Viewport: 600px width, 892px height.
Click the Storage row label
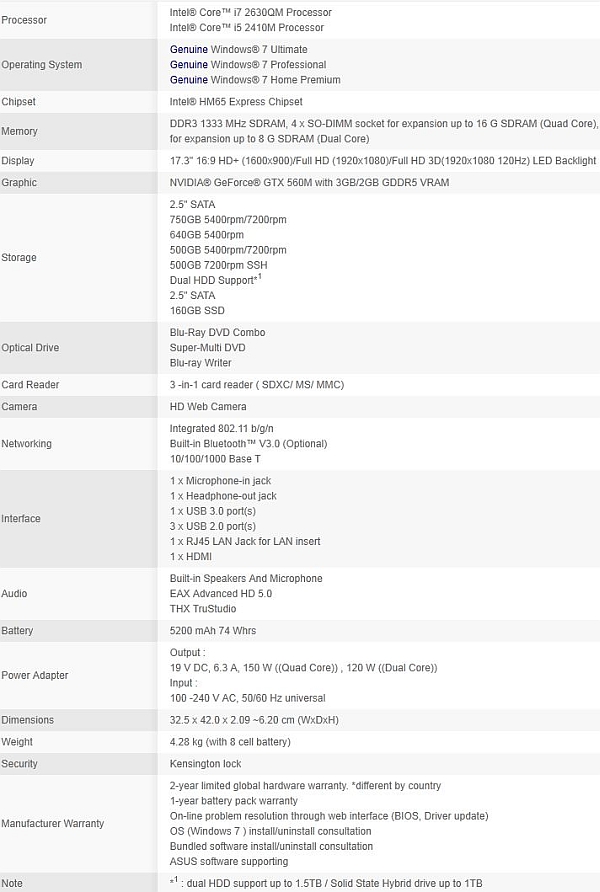tap(19, 257)
